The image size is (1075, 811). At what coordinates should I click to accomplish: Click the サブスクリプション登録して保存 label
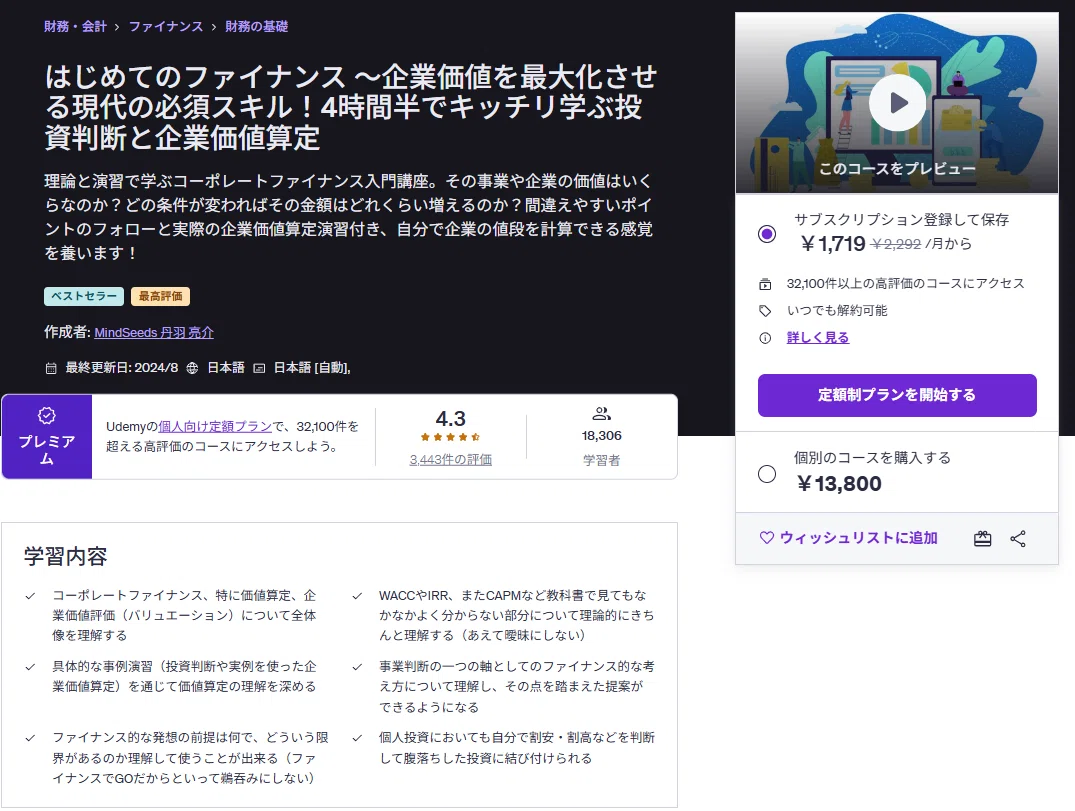902,219
